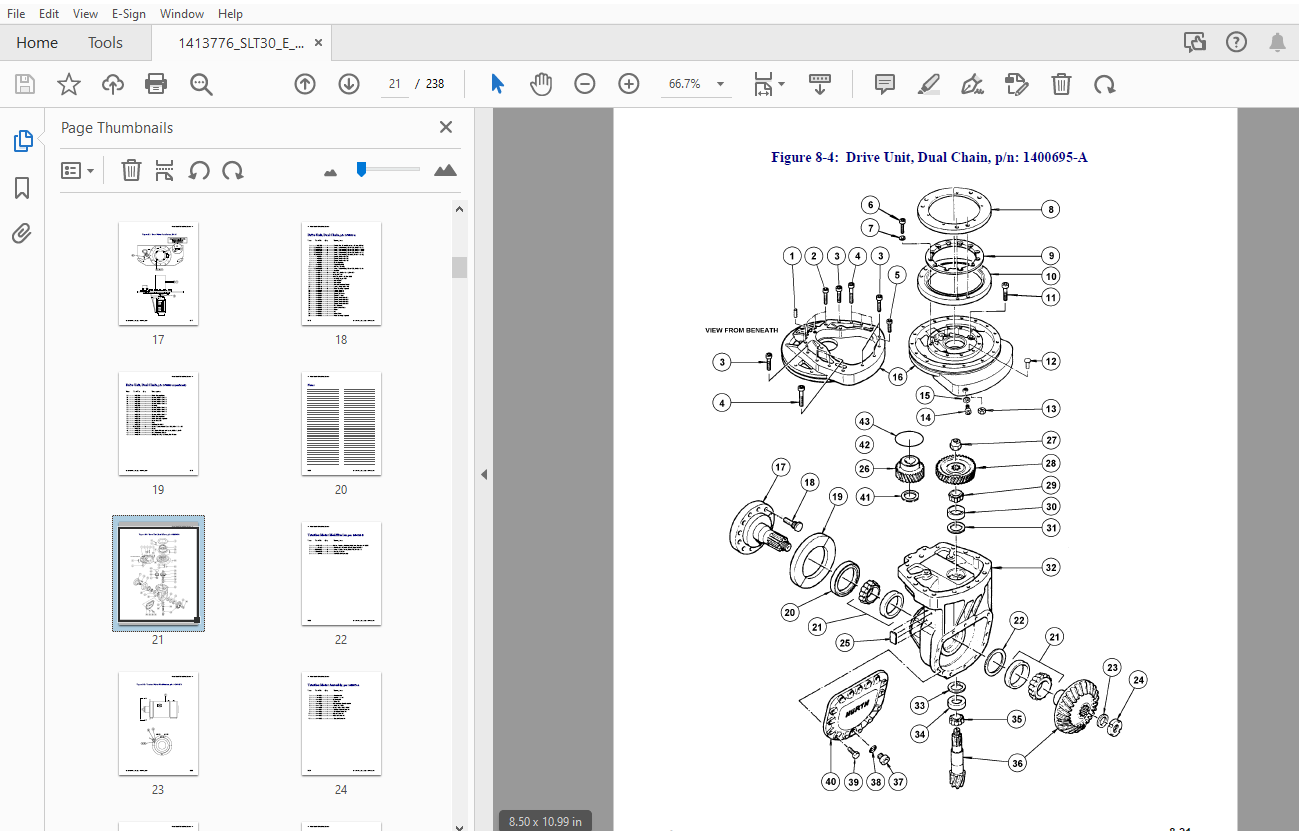Switch to the Home tab
Image resolution: width=1299 pixels, height=831 pixels.
pyautogui.click(x=37, y=43)
